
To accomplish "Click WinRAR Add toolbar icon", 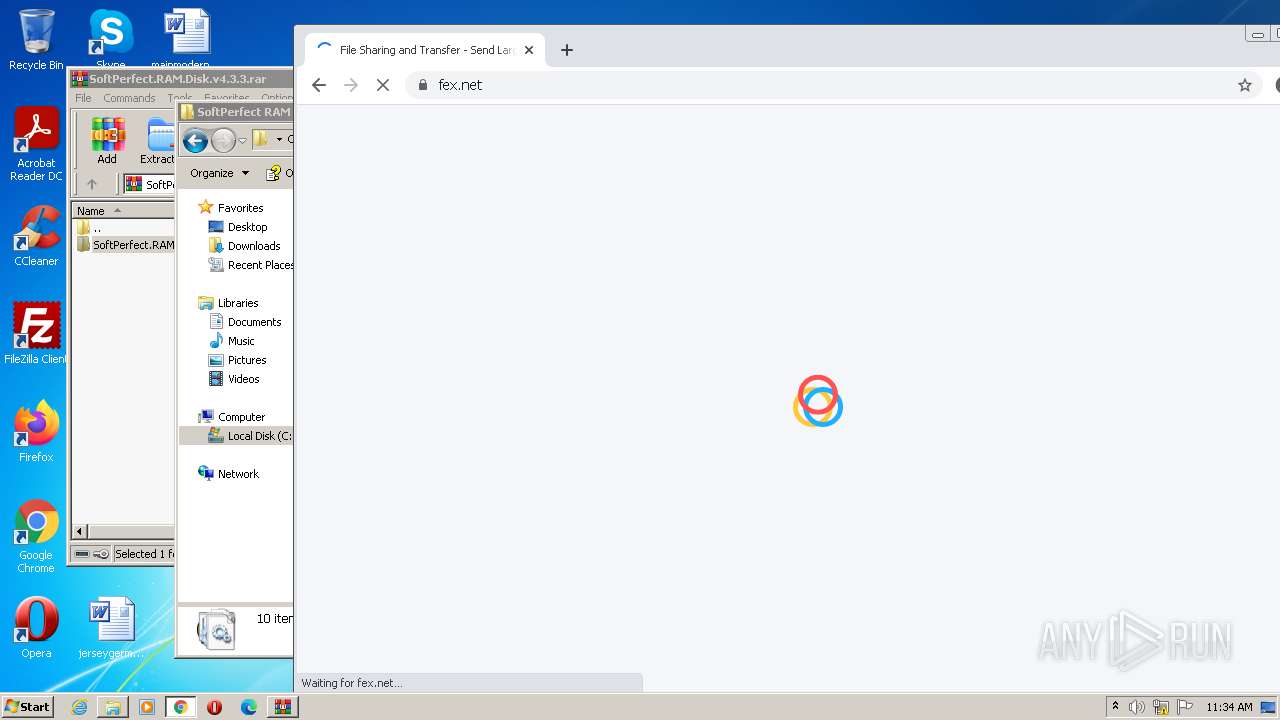I will [x=107, y=140].
